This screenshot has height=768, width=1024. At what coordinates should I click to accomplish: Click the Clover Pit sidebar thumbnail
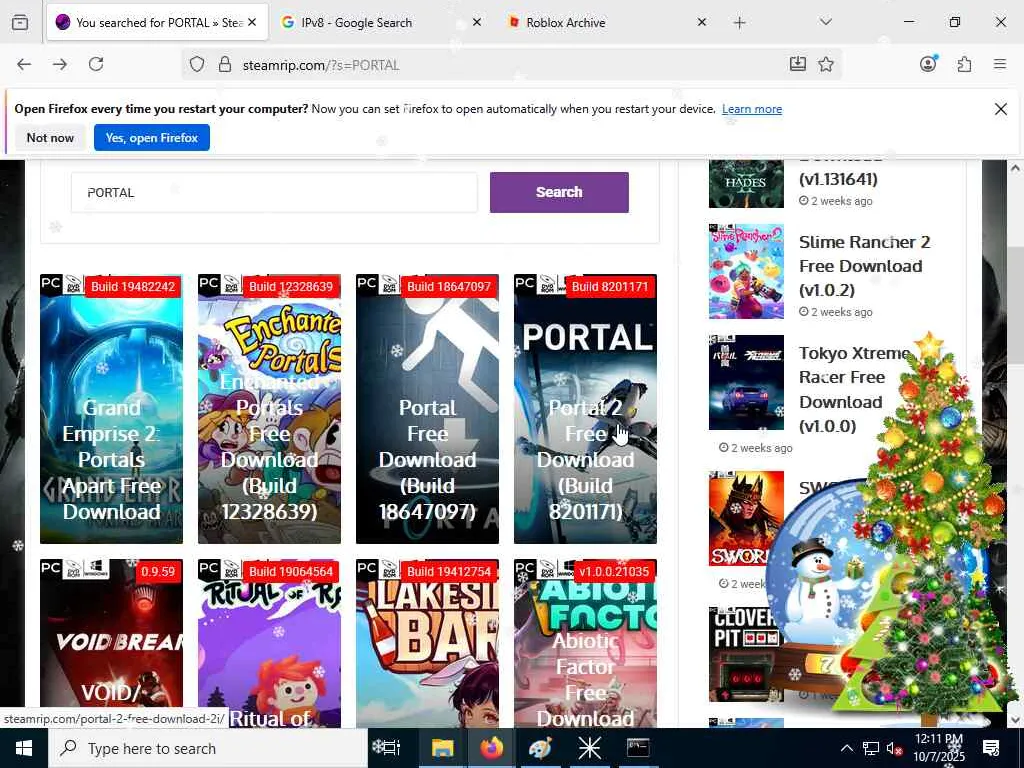coord(746,654)
